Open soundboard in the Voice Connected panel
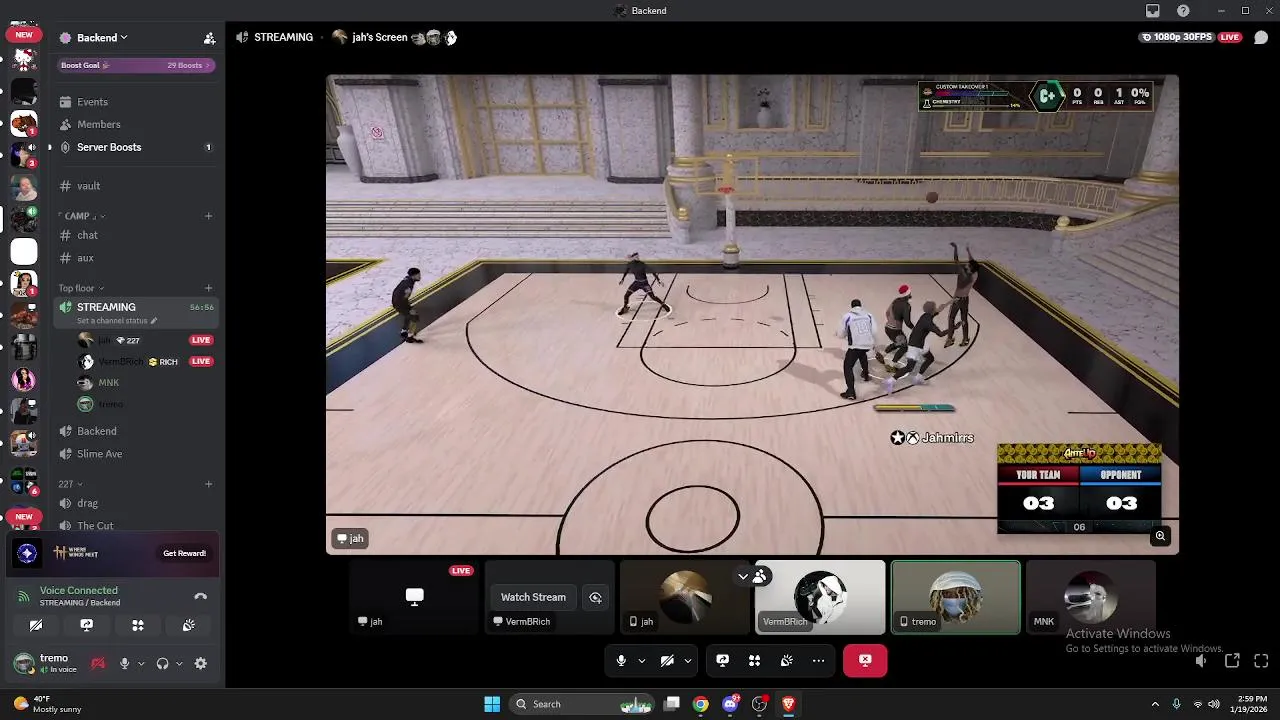Screen dimensions: 1280x720 pyautogui.click(x=189, y=625)
